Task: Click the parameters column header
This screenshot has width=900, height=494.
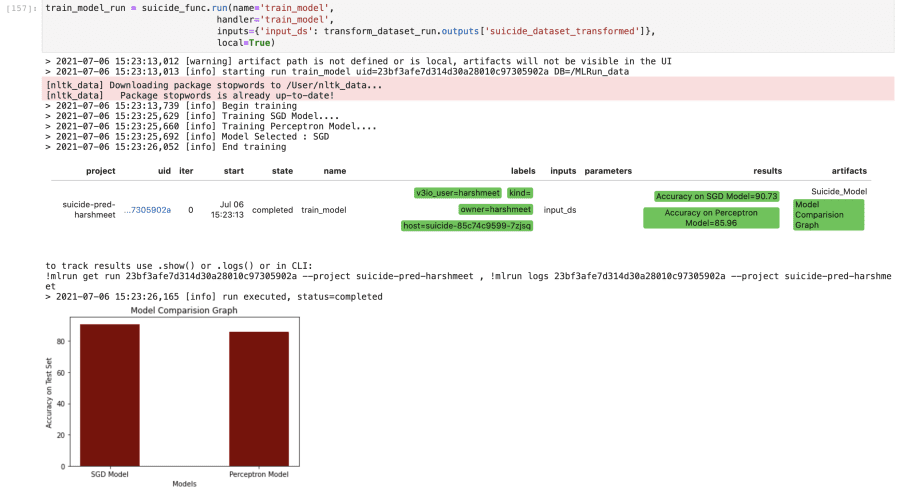Action: tap(608, 171)
